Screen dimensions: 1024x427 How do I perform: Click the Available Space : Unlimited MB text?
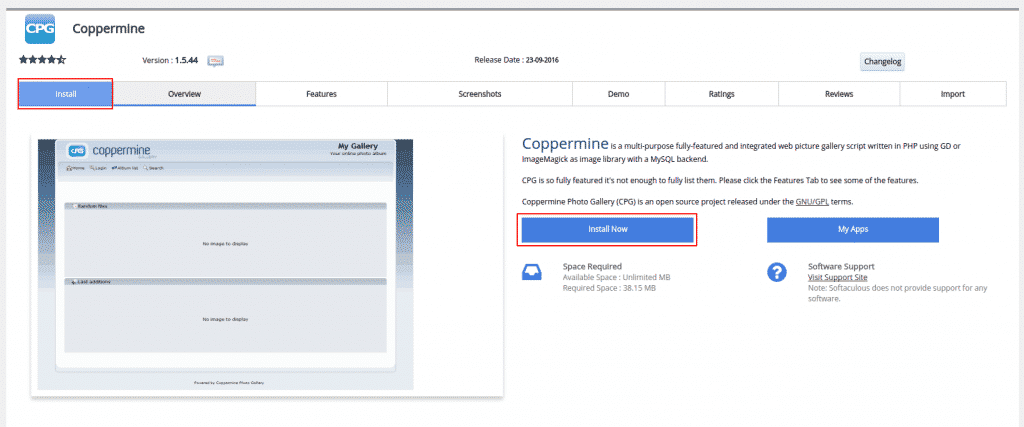616,277
